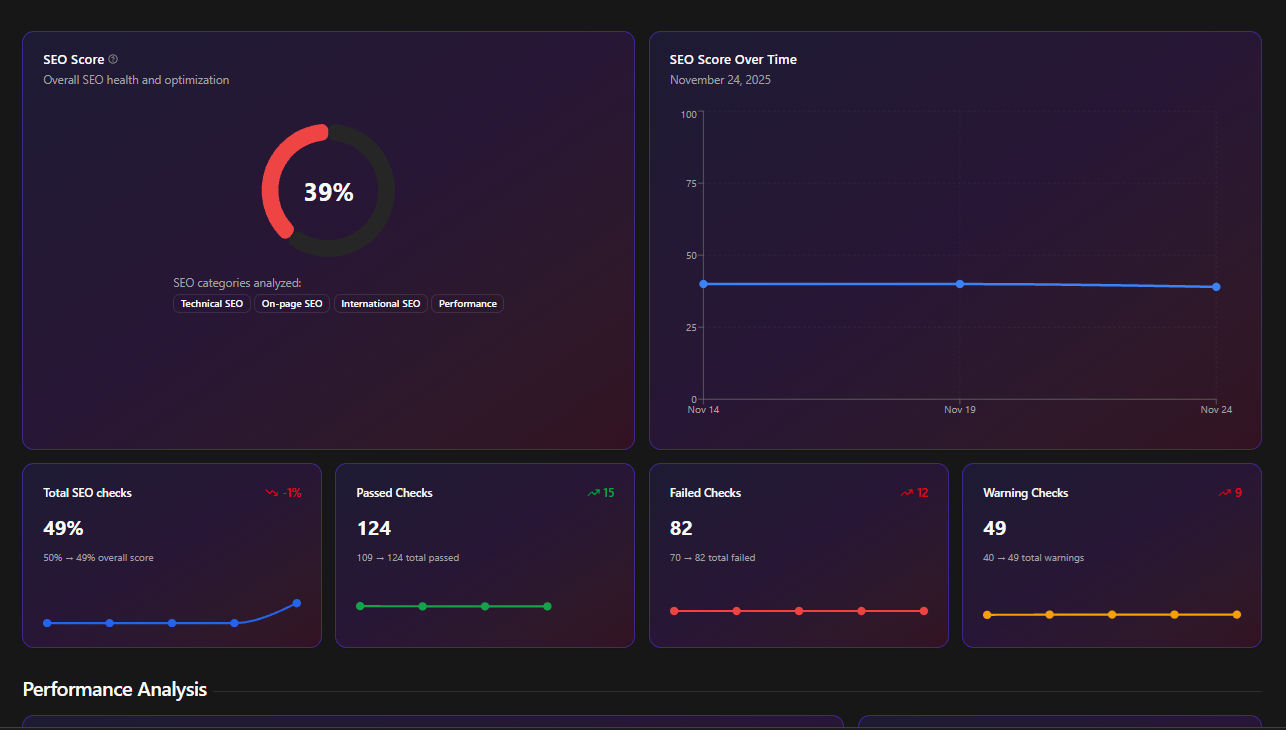Screen dimensions: 1286x730
Task: Select the Technical SEO category tag
Action: [x=212, y=304]
